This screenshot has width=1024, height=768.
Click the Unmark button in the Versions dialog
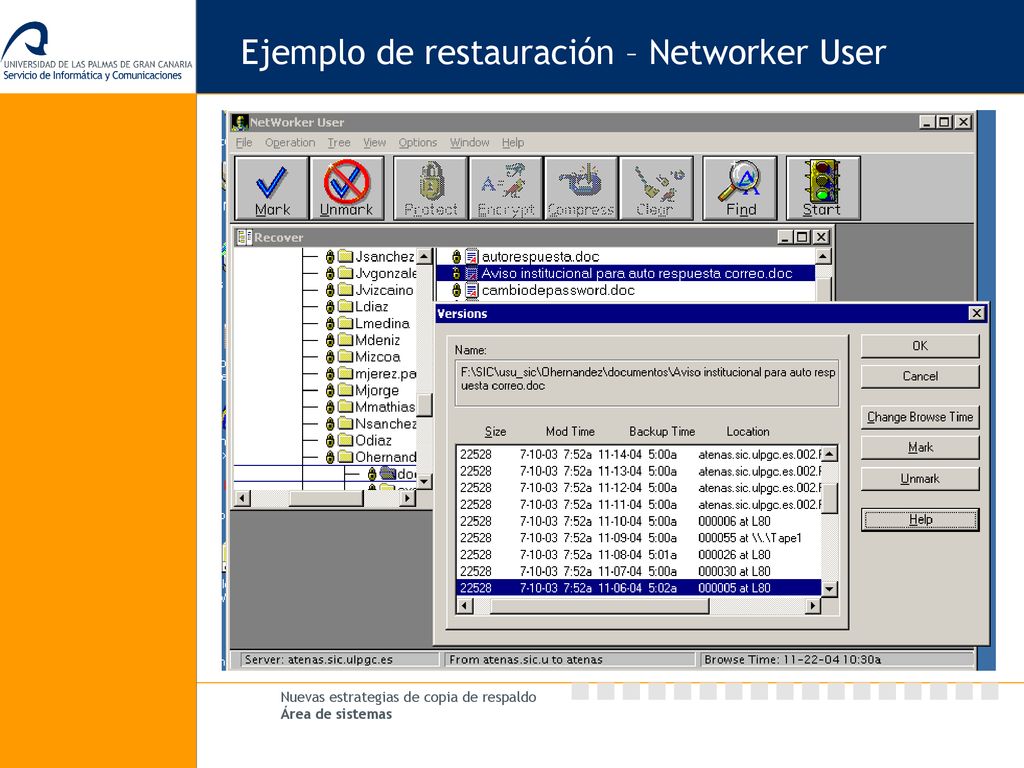[920, 479]
